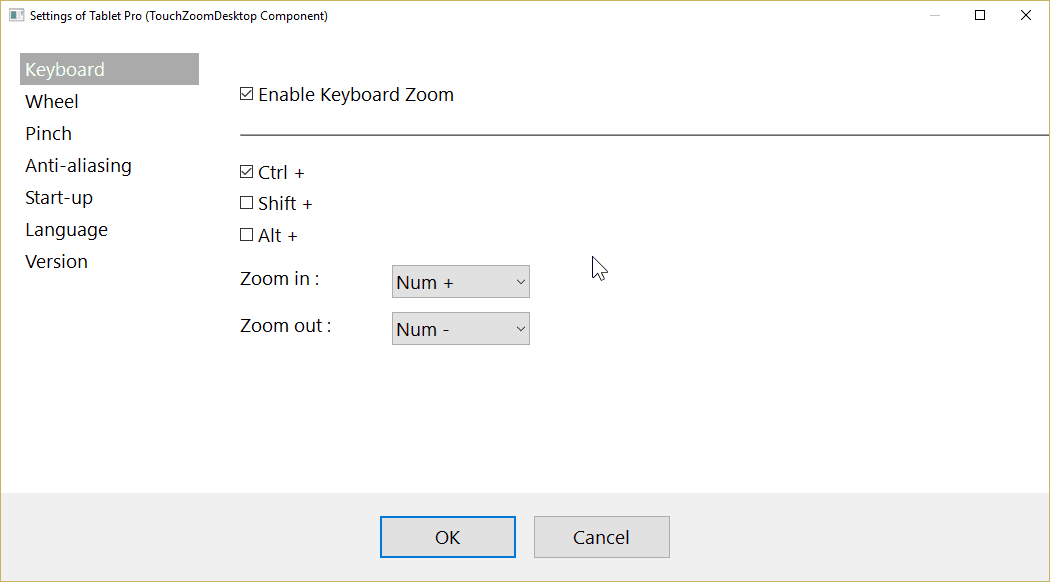Open the Start-up settings page
1050x582 pixels.
click(x=59, y=197)
